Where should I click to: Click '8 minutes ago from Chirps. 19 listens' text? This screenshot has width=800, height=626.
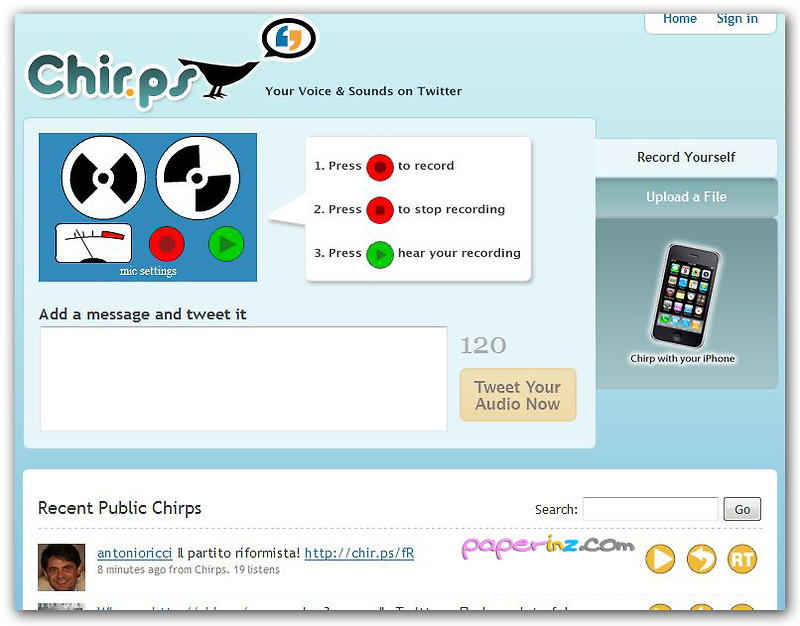tap(188, 570)
